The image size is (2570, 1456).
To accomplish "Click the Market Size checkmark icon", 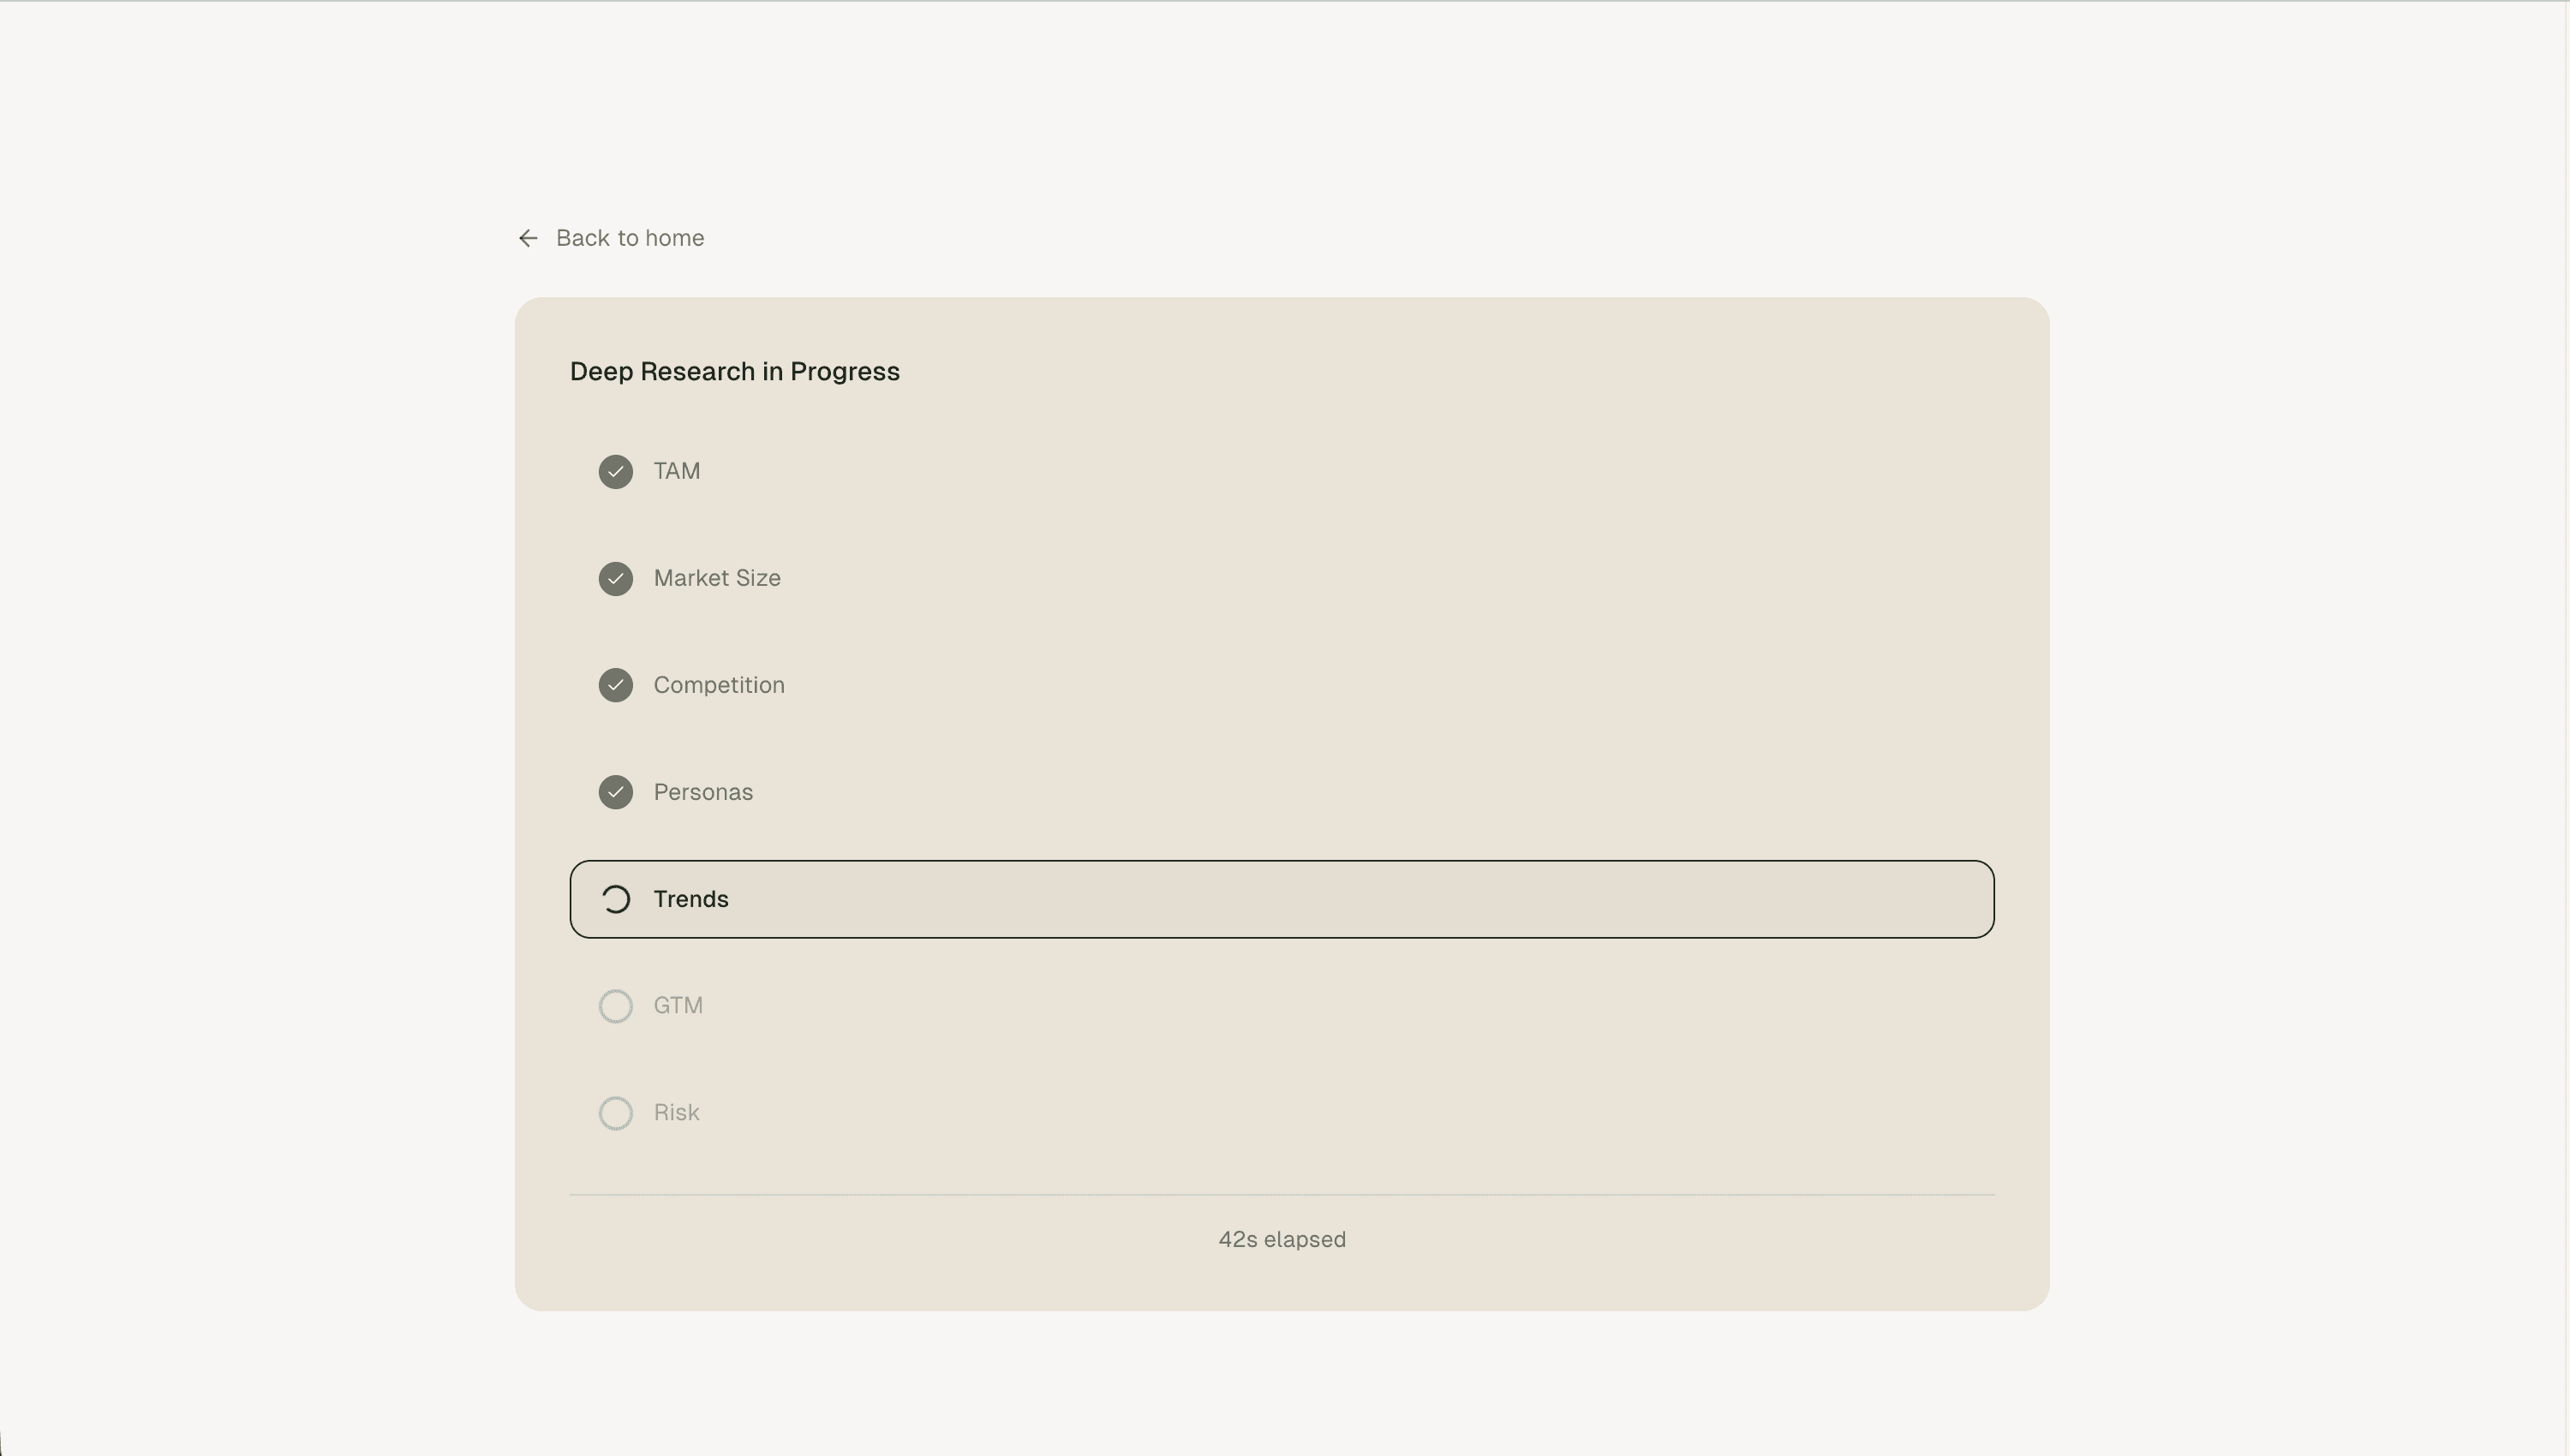I will click(x=616, y=579).
